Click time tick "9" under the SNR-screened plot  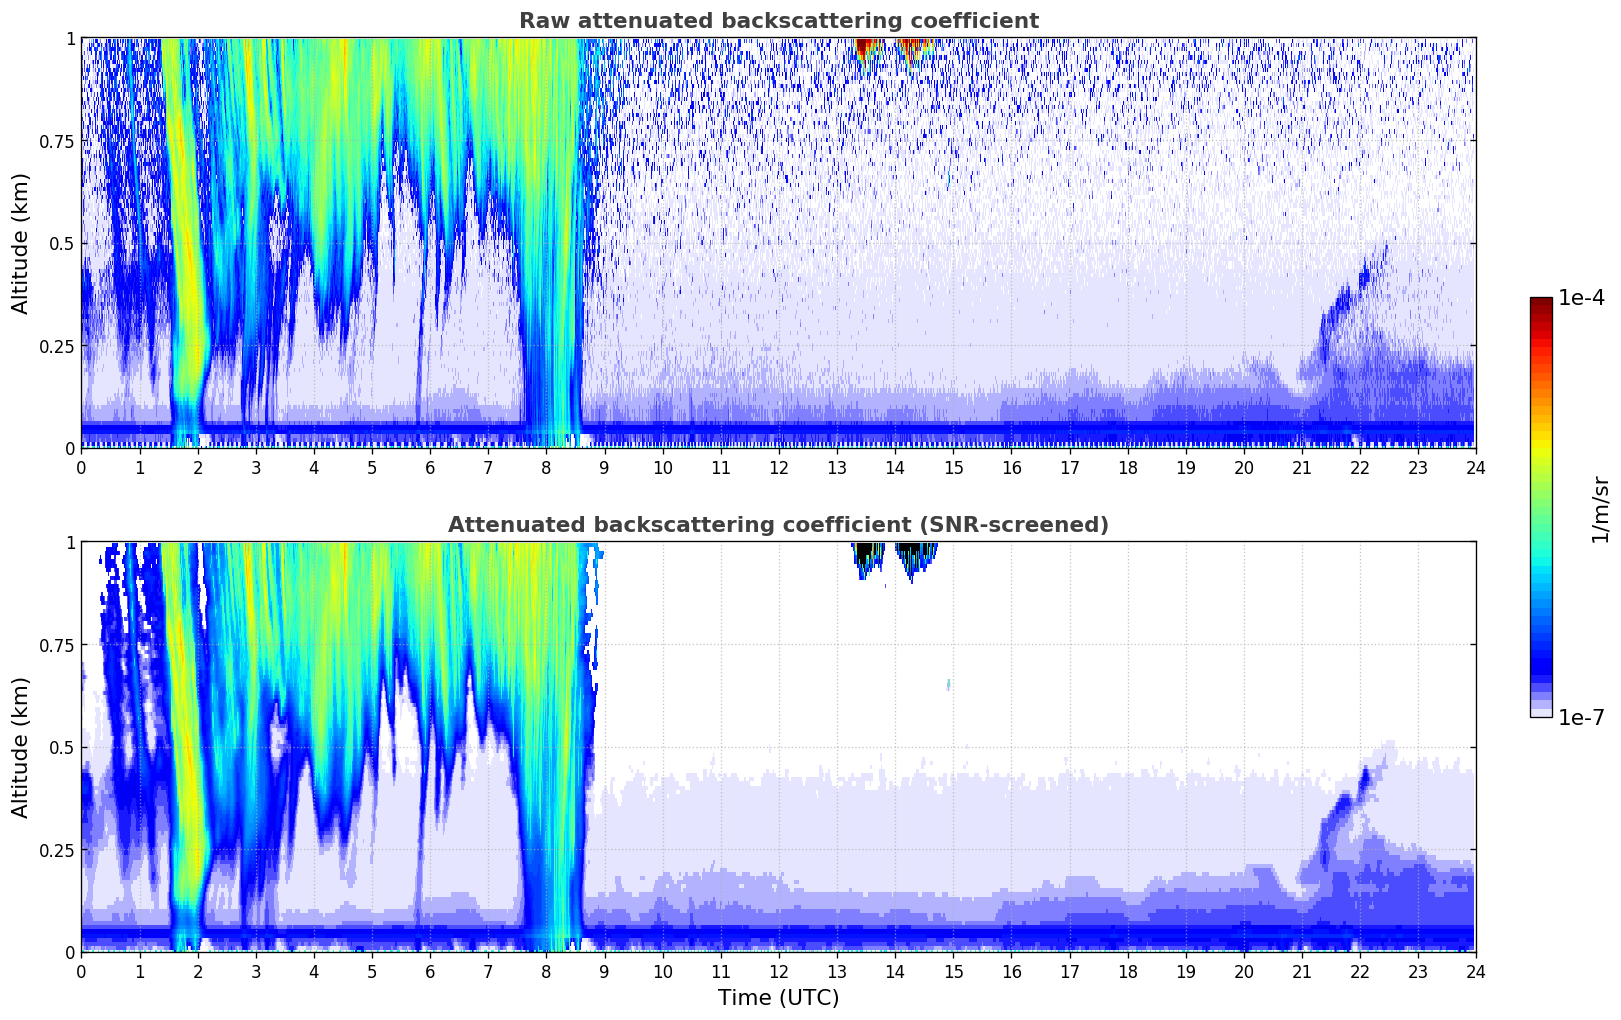[604, 971]
